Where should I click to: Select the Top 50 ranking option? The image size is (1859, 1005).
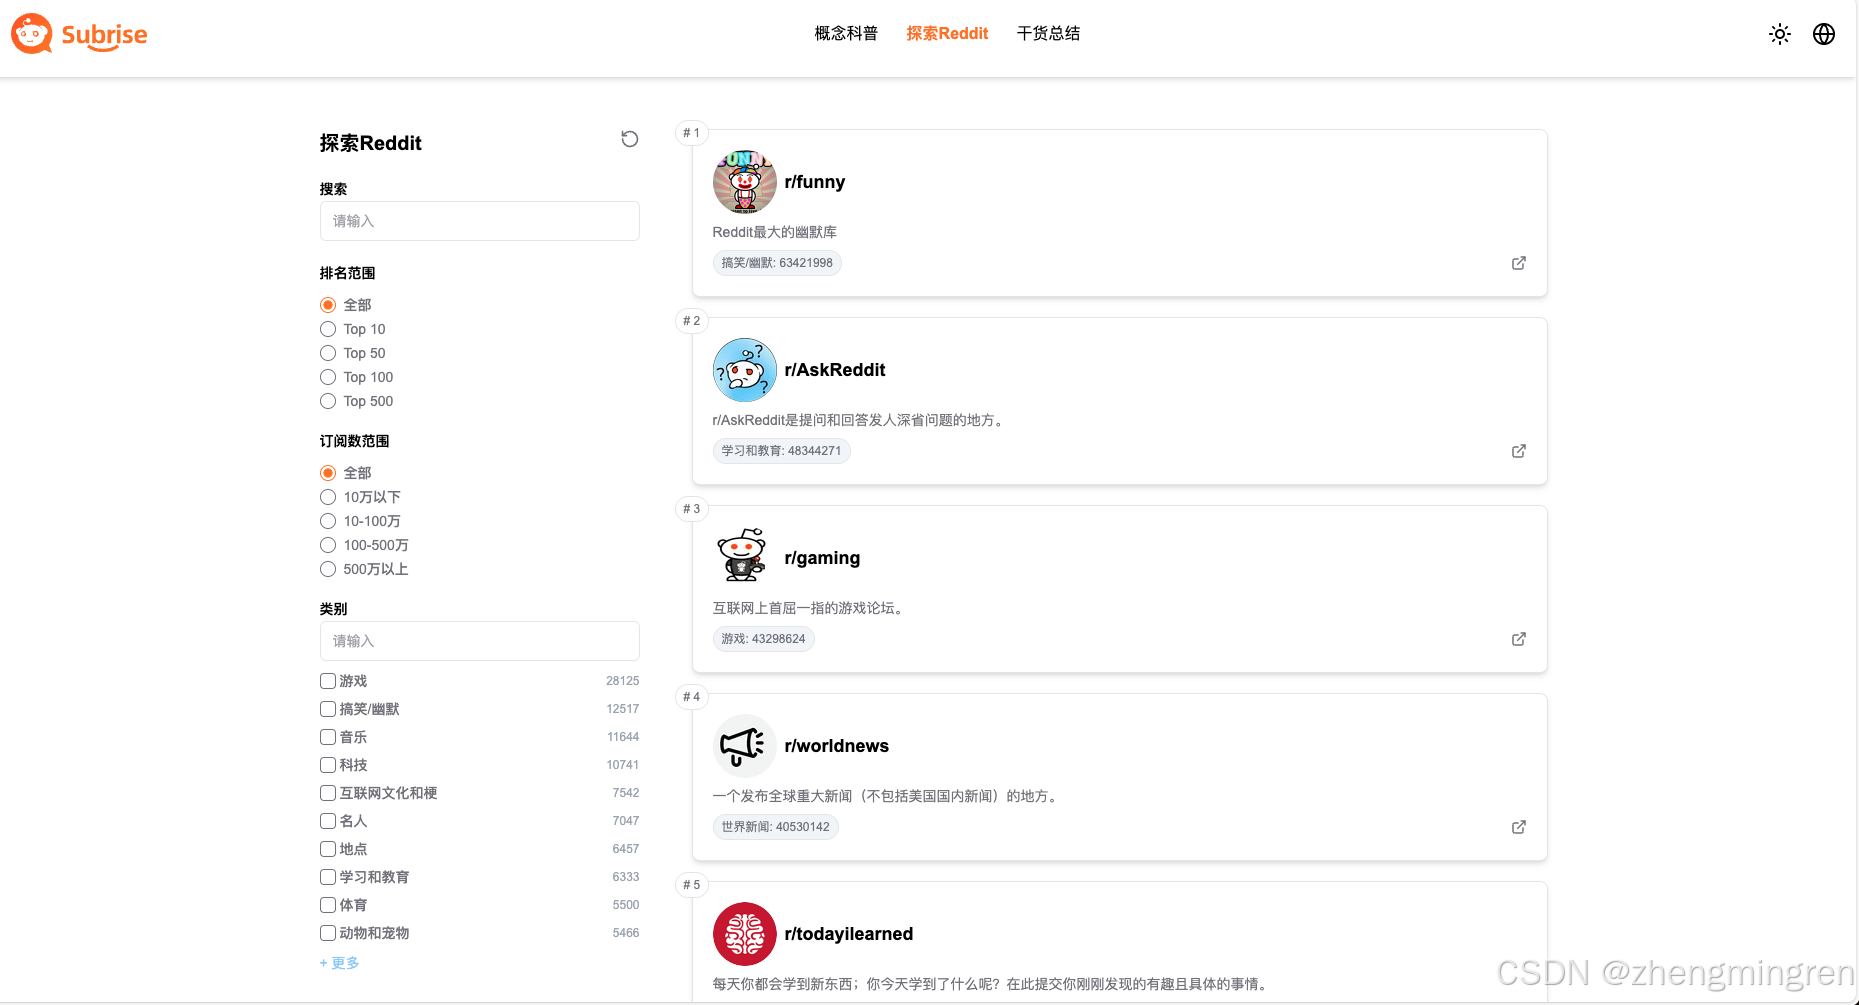tap(328, 353)
